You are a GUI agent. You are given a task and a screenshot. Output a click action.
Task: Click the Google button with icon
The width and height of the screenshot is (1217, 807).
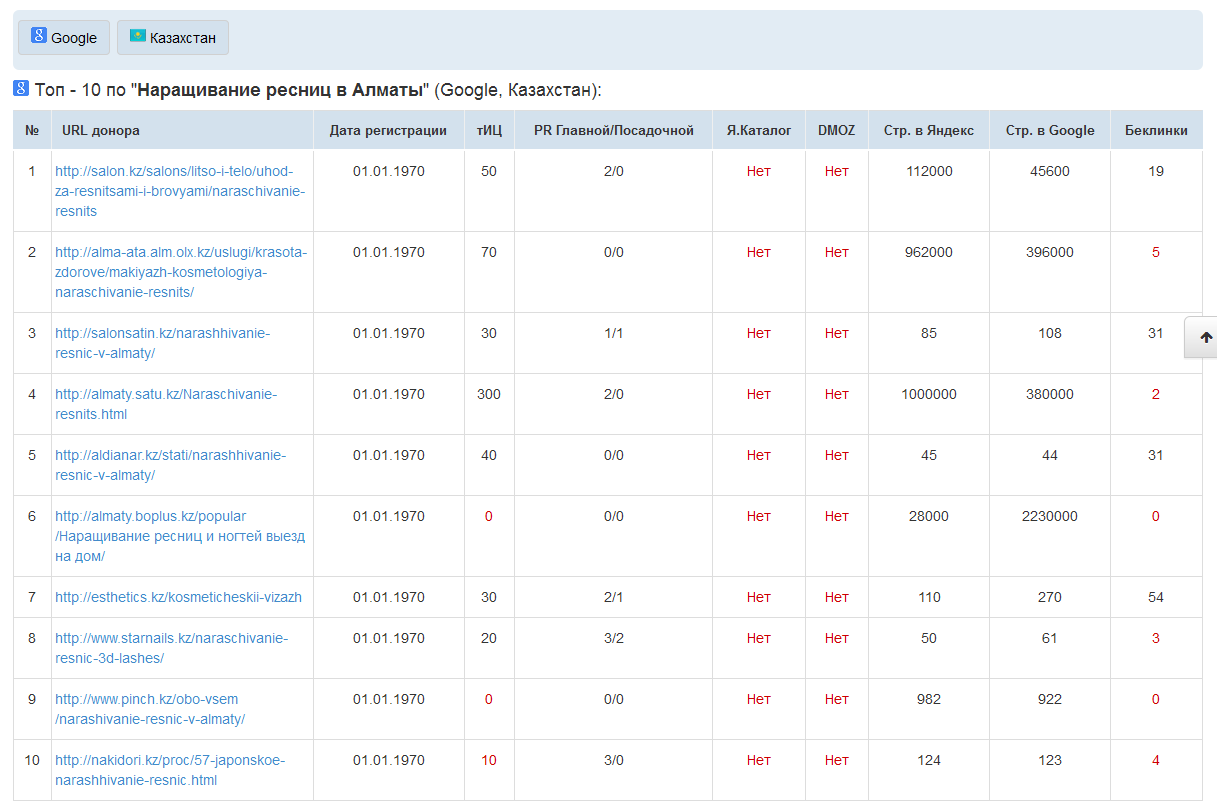(x=64, y=37)
